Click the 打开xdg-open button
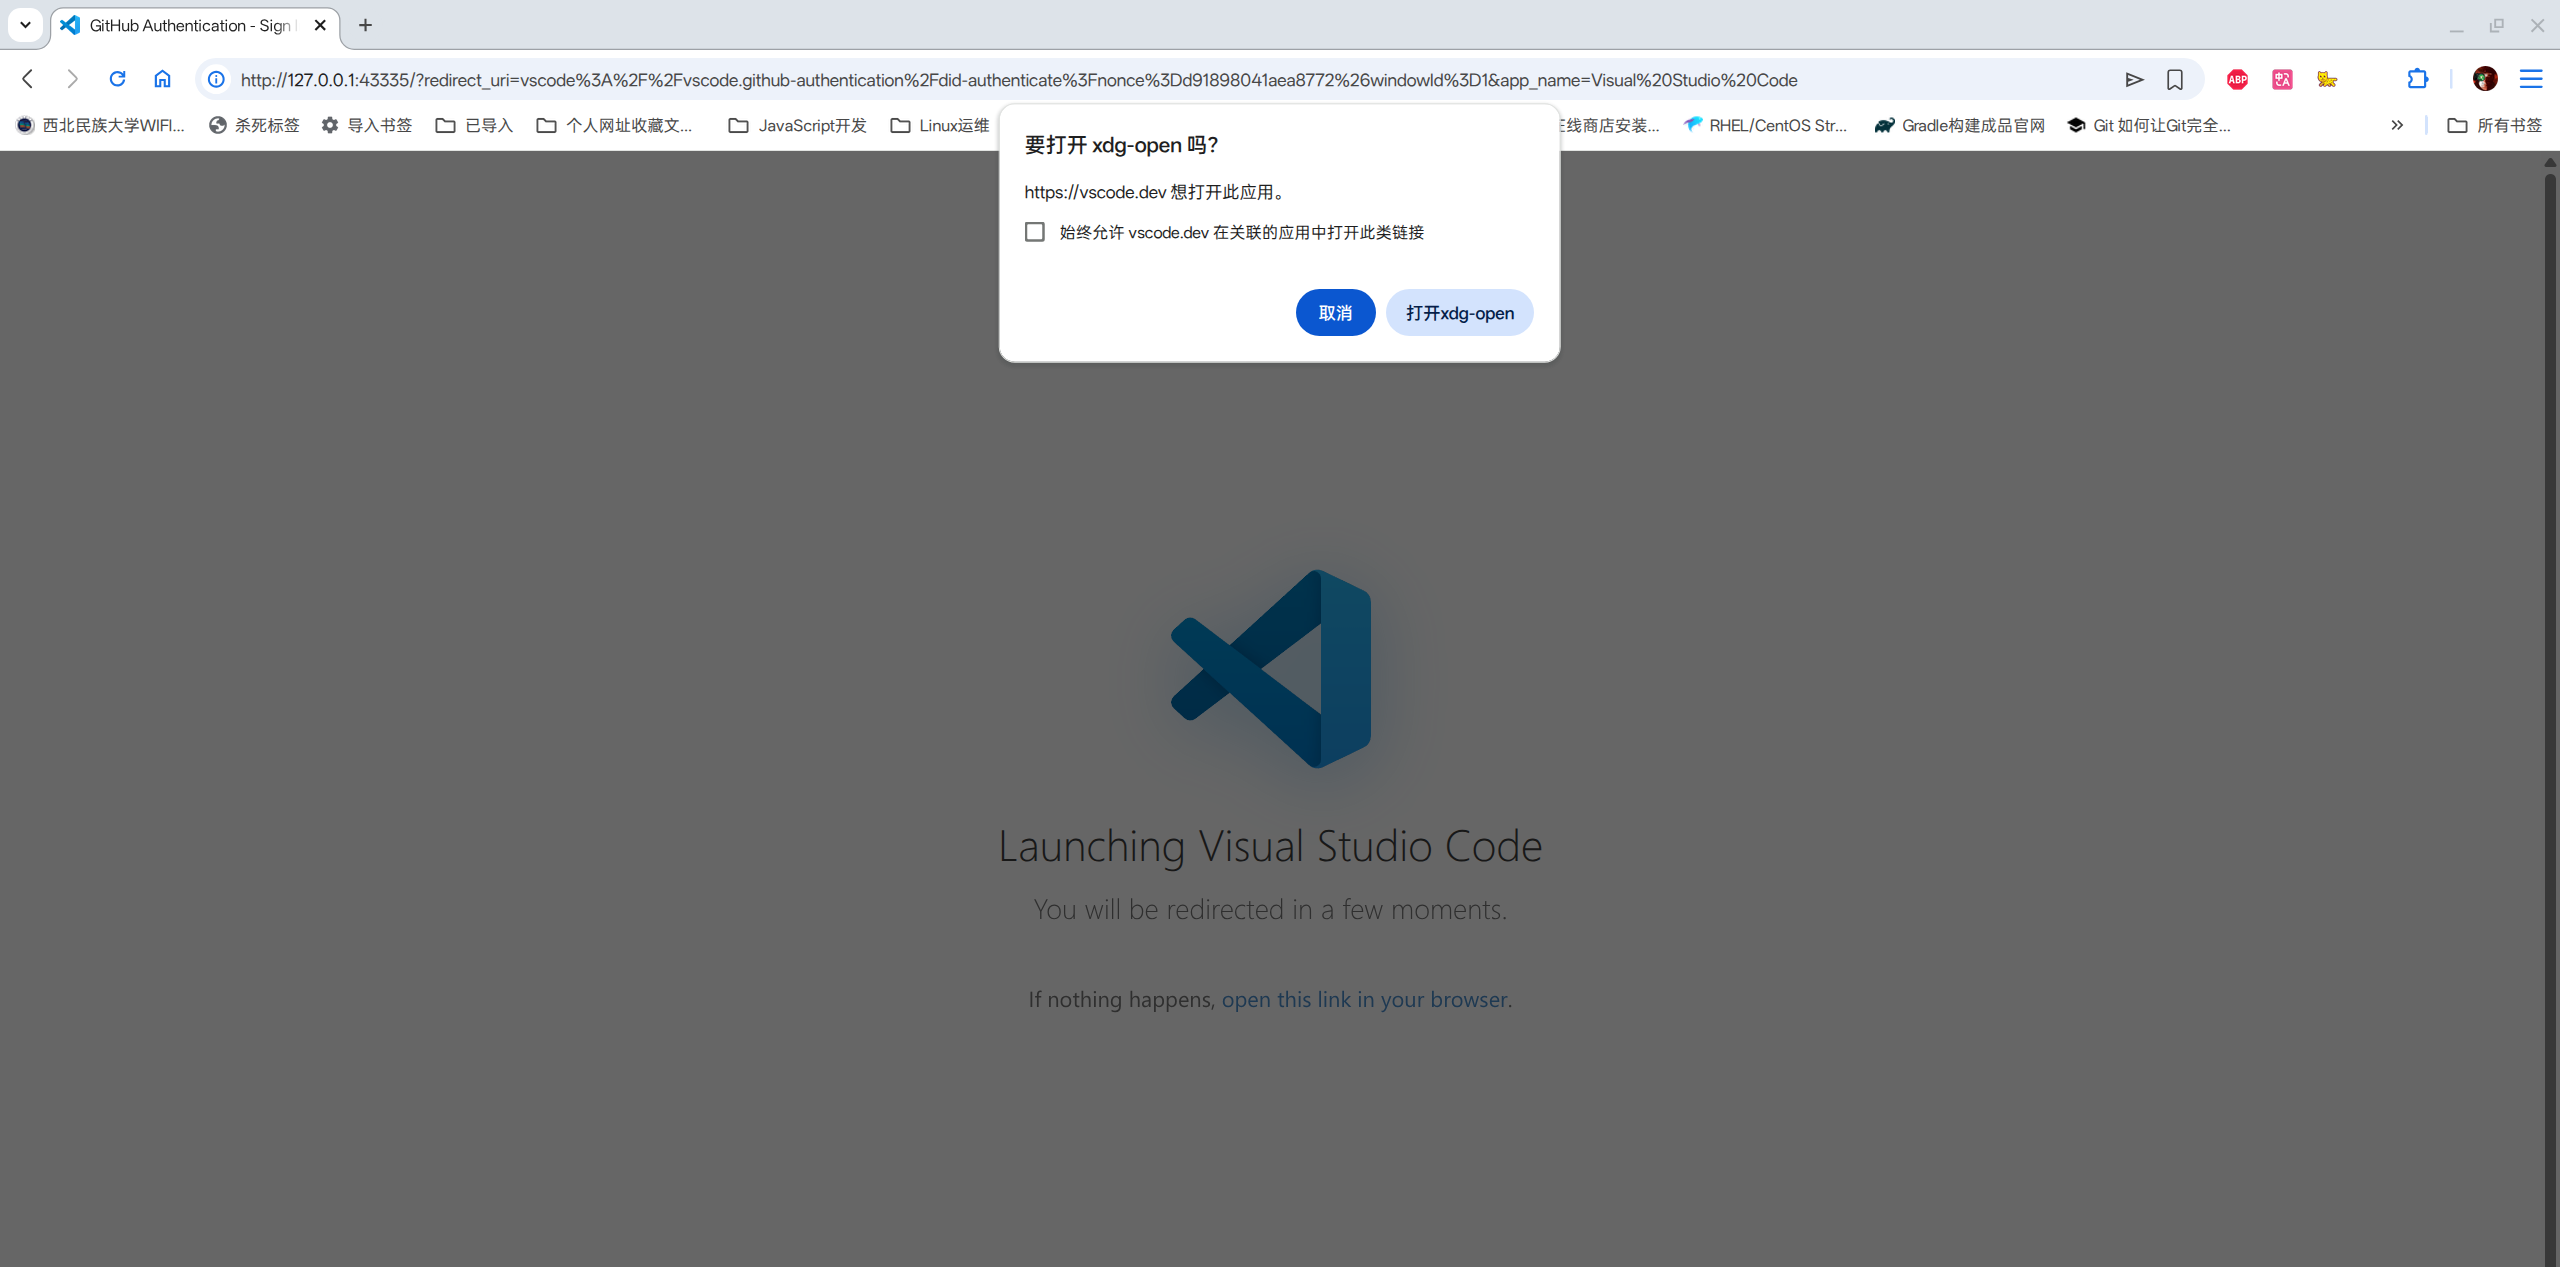Viewport: 2560px width, 1267px height. coord(1460,313)
